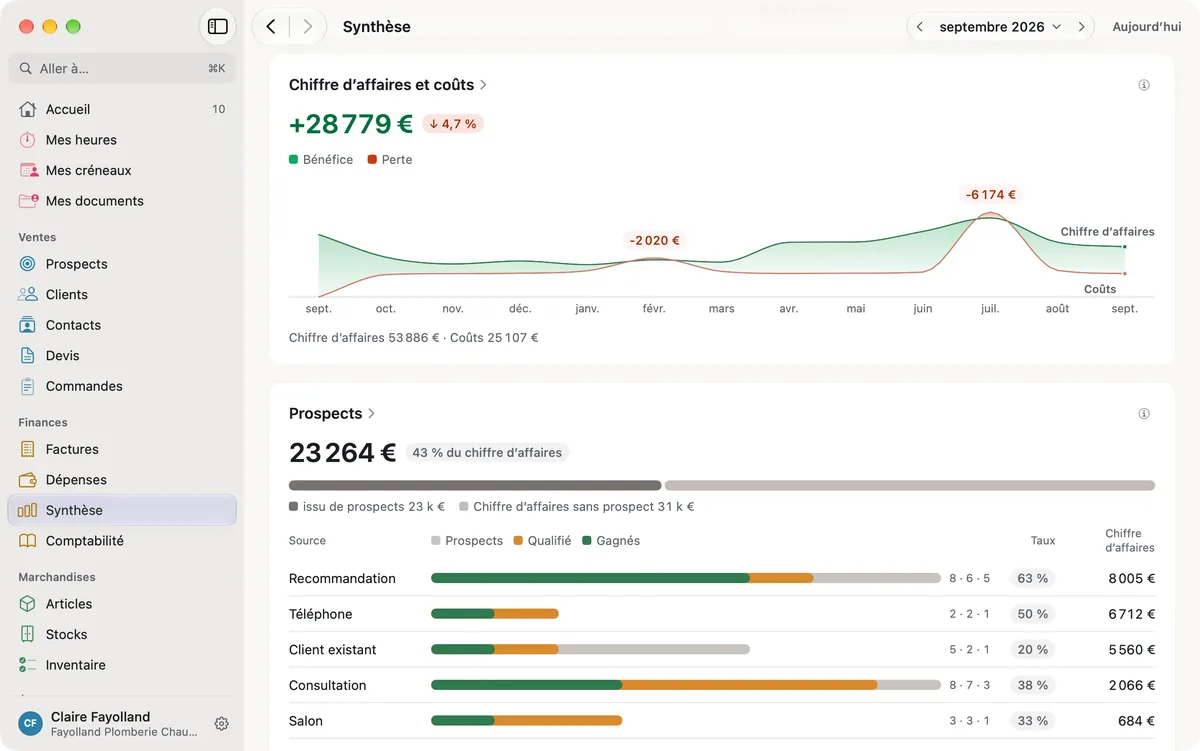
Task: Select Clients in the Ventes section
Action: point(122,294)
